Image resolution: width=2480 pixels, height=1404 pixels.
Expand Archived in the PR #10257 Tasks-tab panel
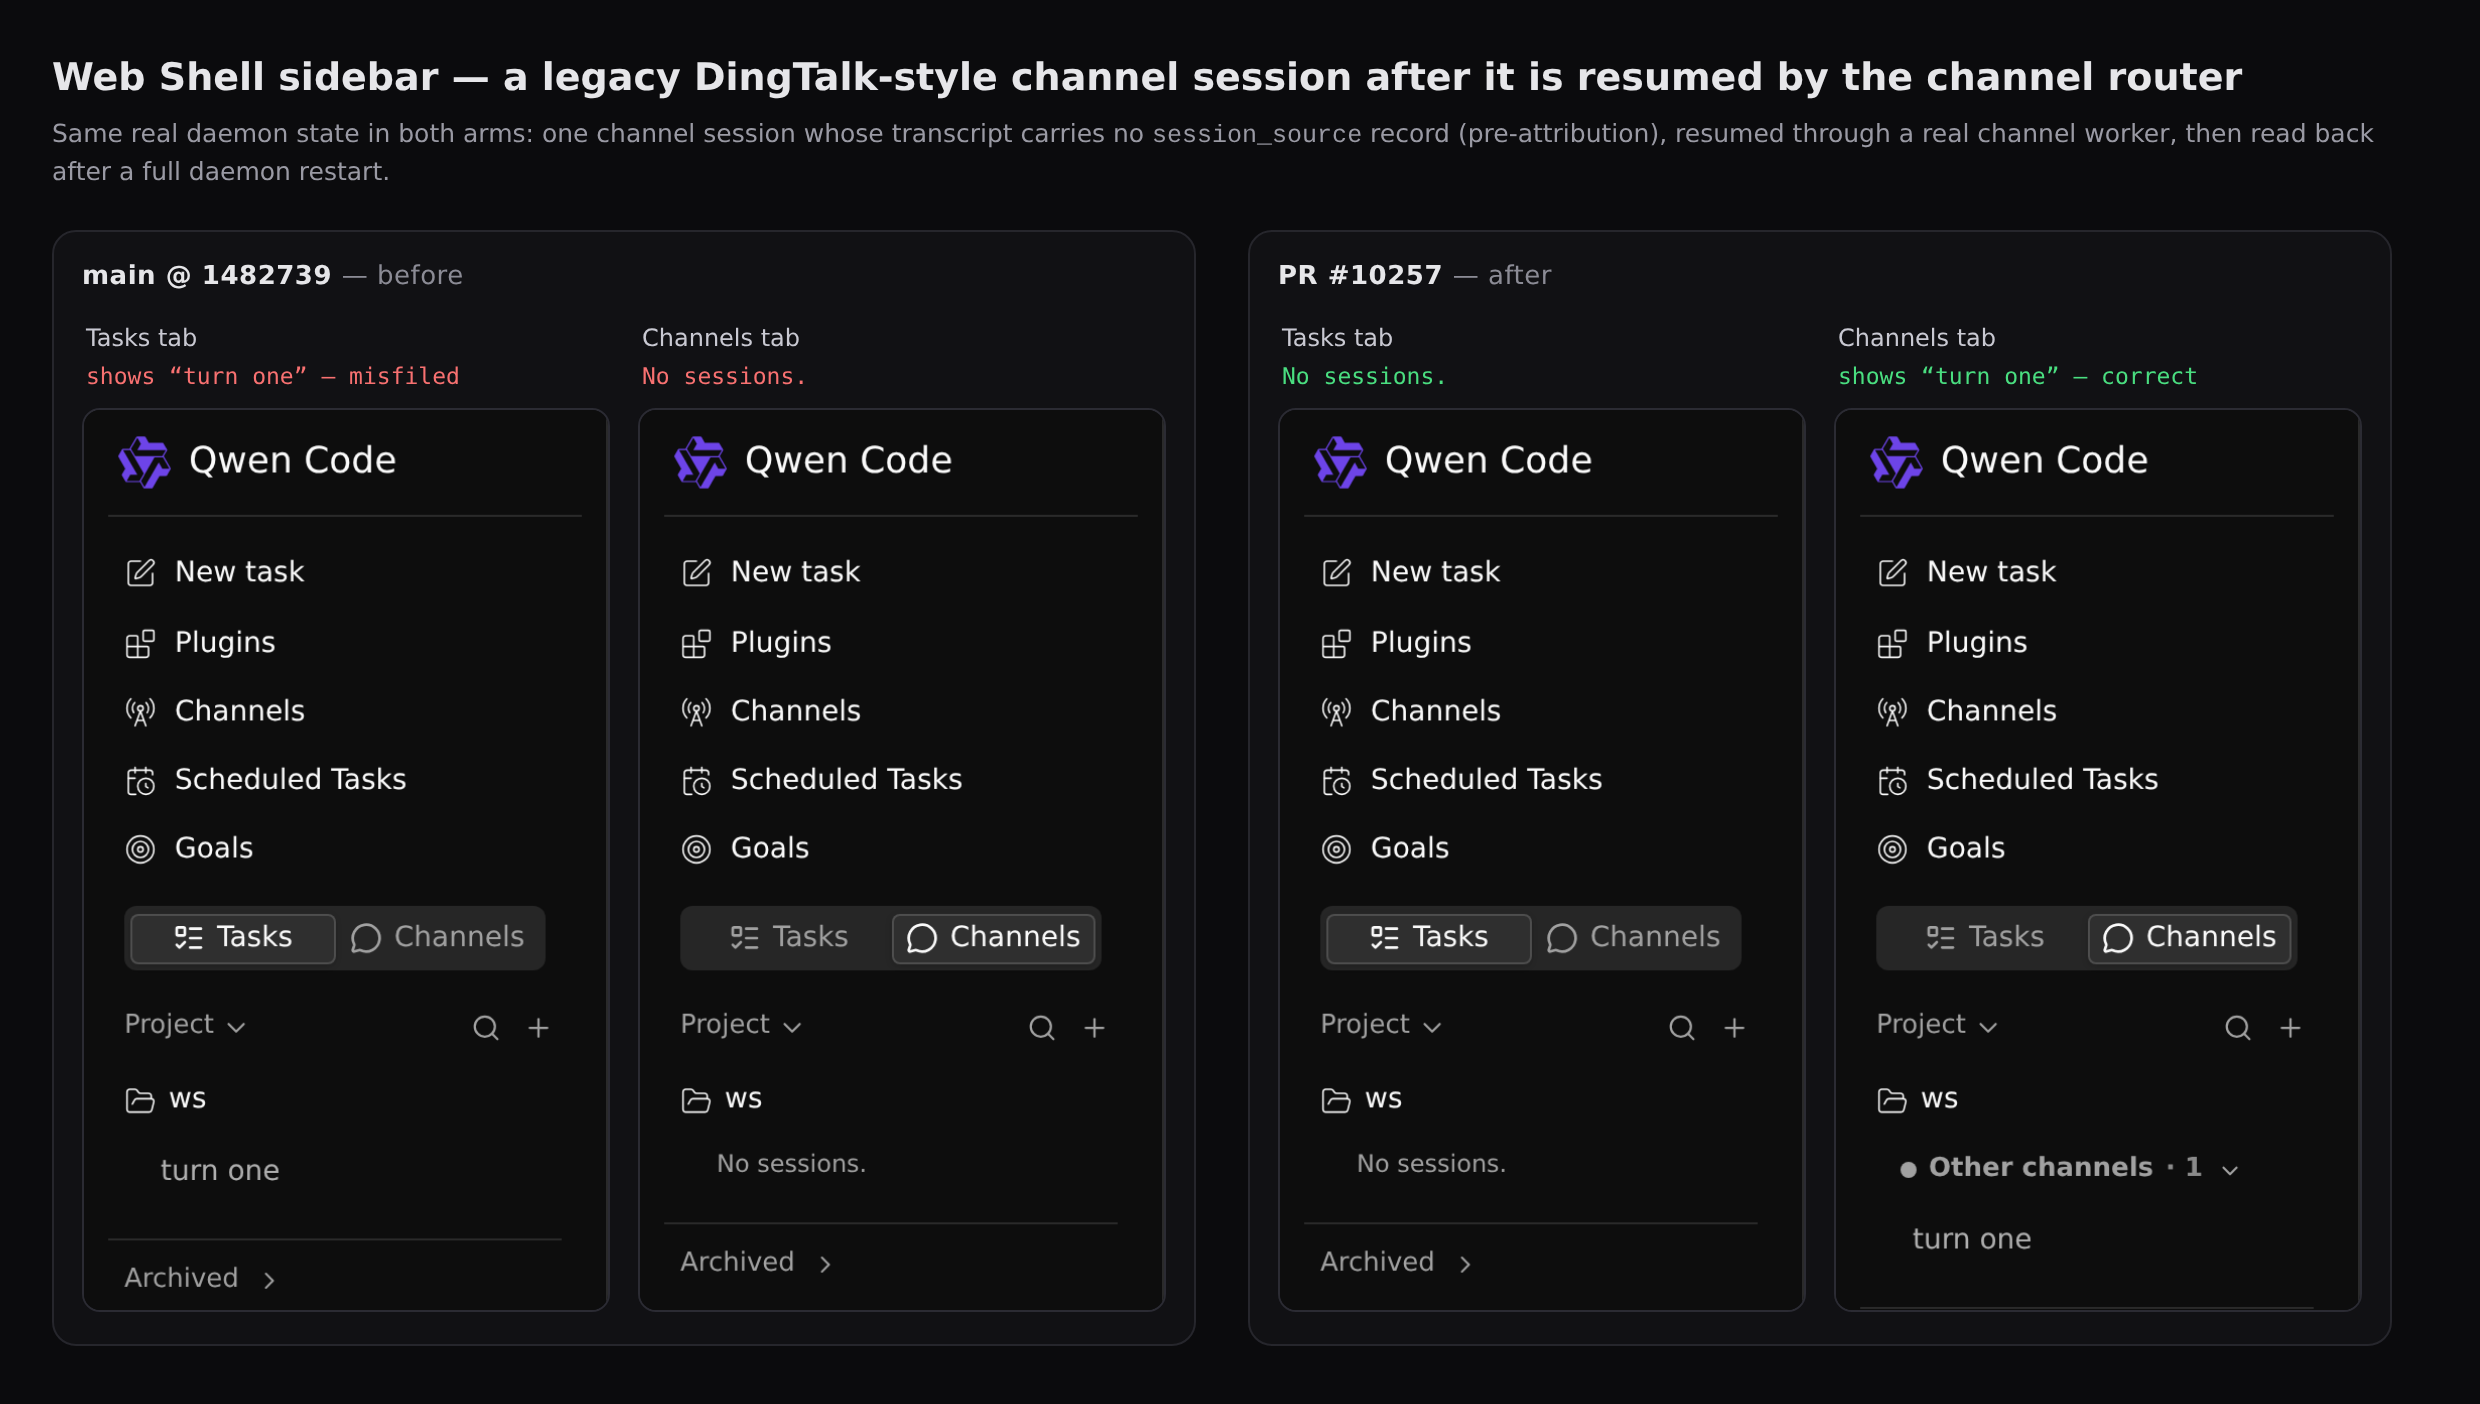(x=1396, y=1262)
